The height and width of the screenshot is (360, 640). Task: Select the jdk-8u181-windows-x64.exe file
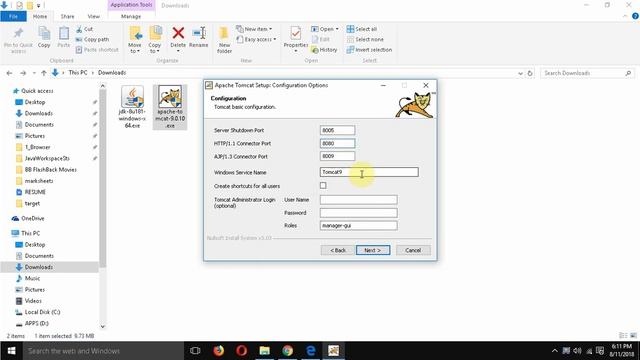132,107
